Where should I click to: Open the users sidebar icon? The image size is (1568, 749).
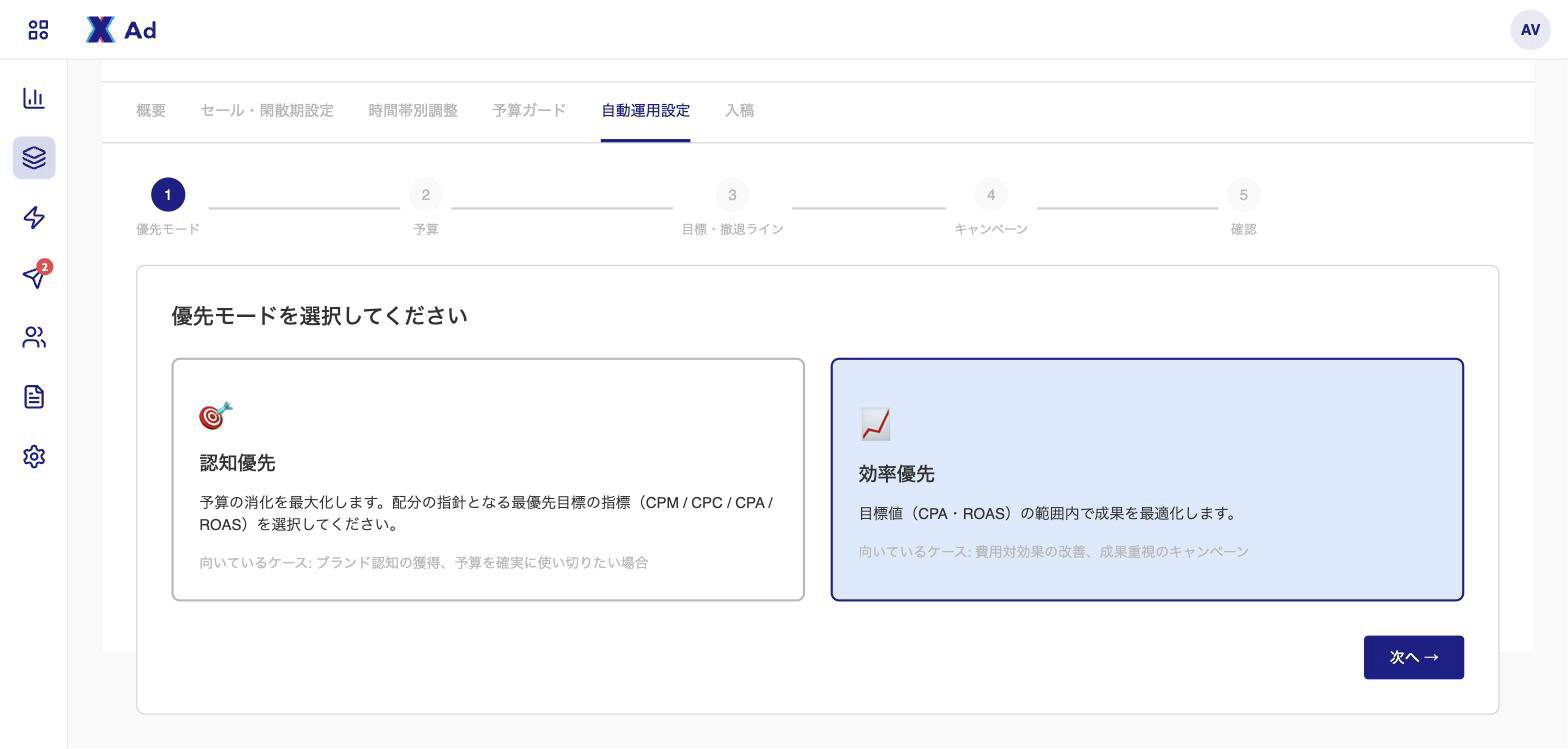(34, 337)
